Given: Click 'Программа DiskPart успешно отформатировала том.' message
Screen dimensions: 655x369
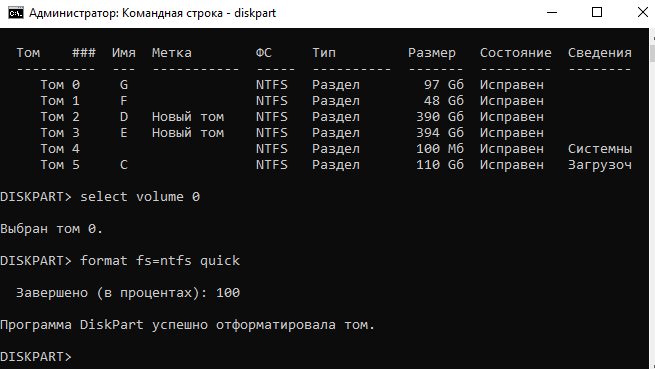Looking at the screenshot, I should (x=188, y=325).
